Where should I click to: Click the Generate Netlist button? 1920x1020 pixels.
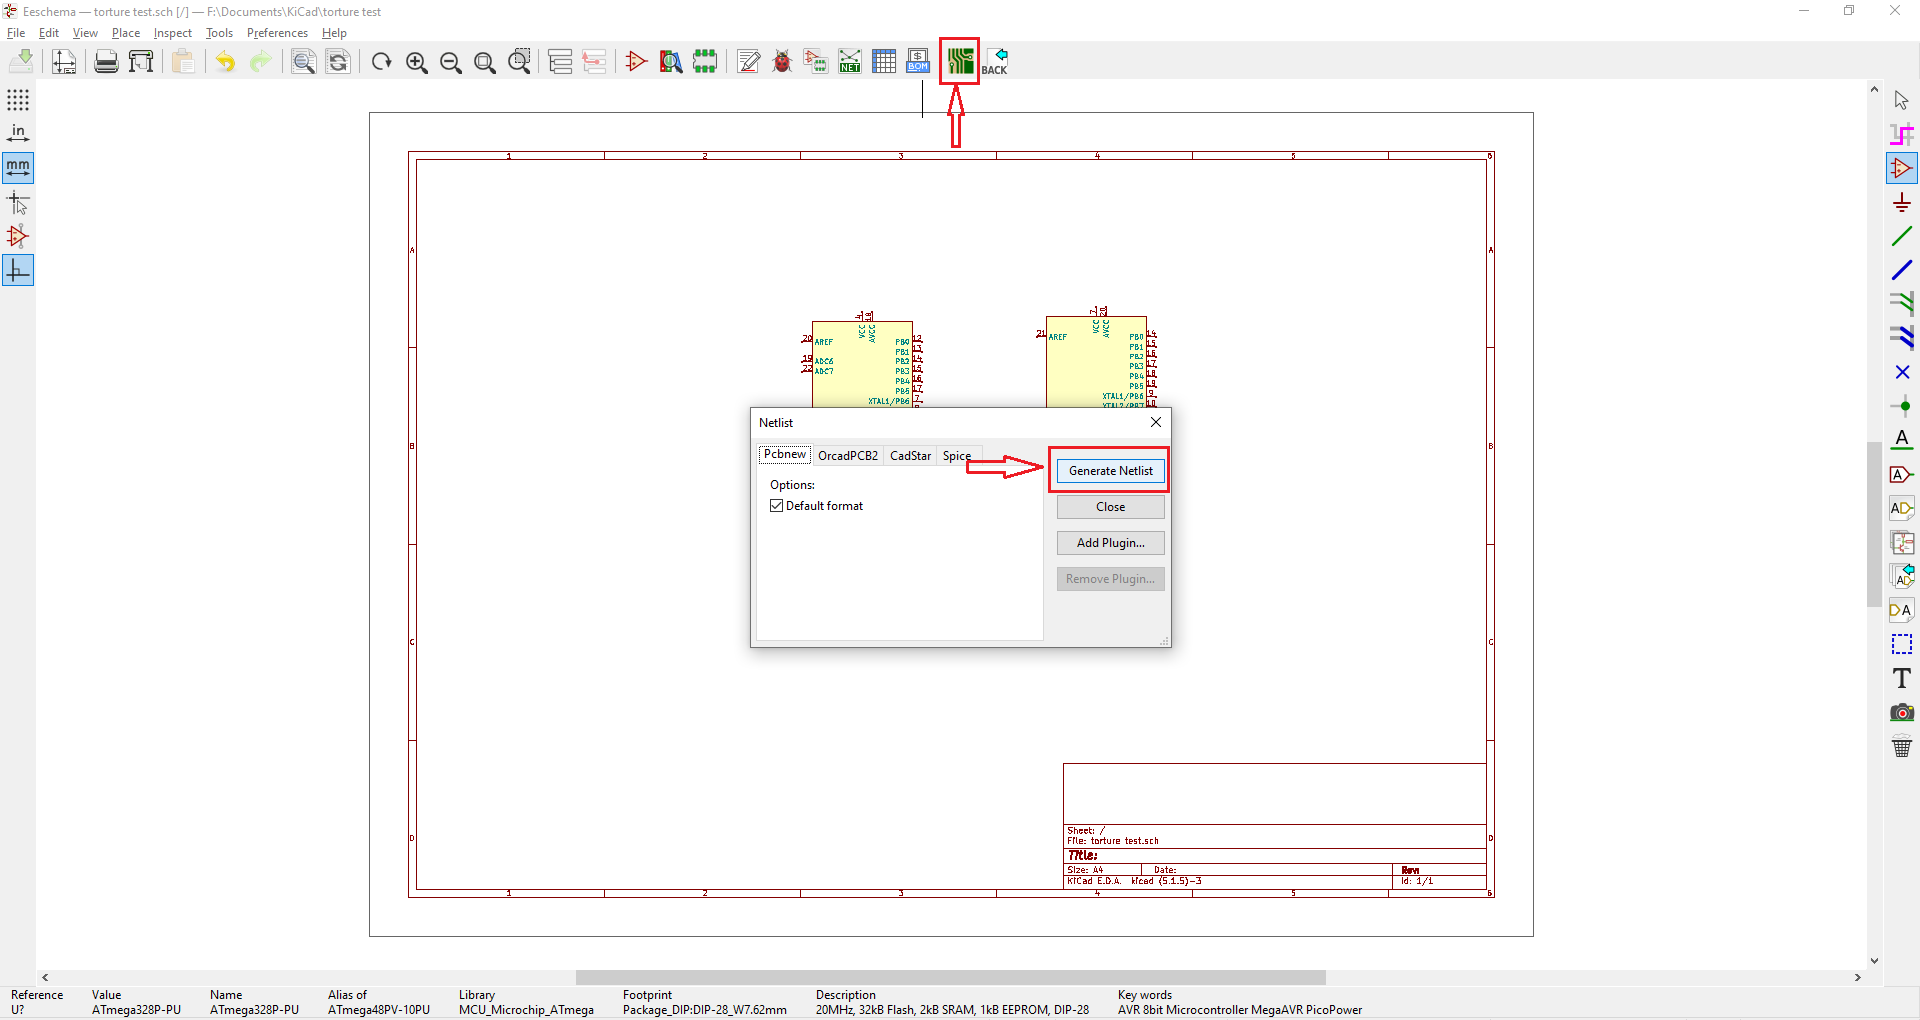point(1110,471)
